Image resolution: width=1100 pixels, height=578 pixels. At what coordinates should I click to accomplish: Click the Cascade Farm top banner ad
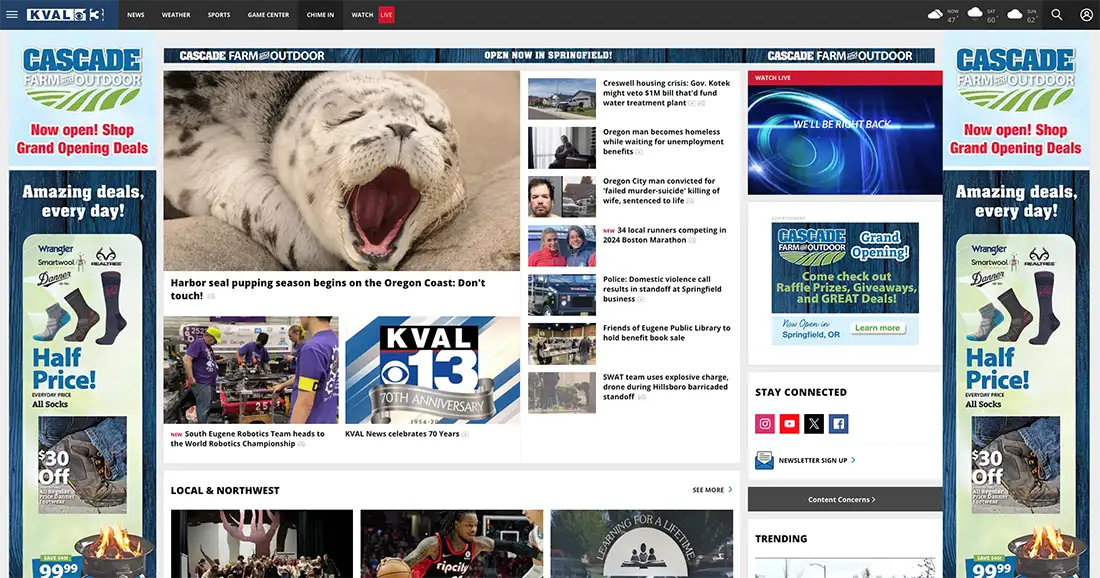549,55
